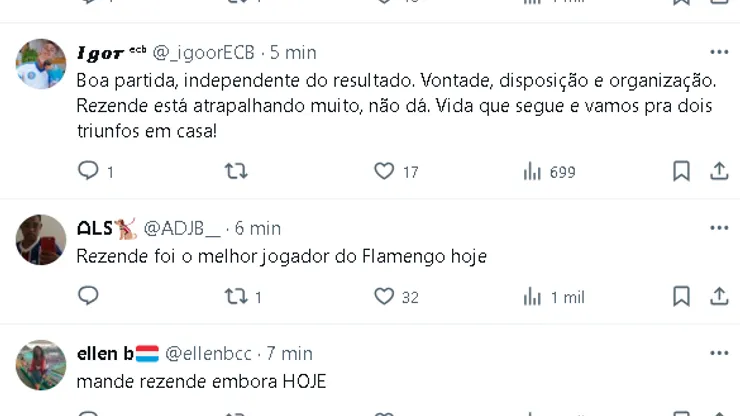The image size is (740, 416).
Task: Repost Igor's tweet about the match
Action: coord(236,172)
